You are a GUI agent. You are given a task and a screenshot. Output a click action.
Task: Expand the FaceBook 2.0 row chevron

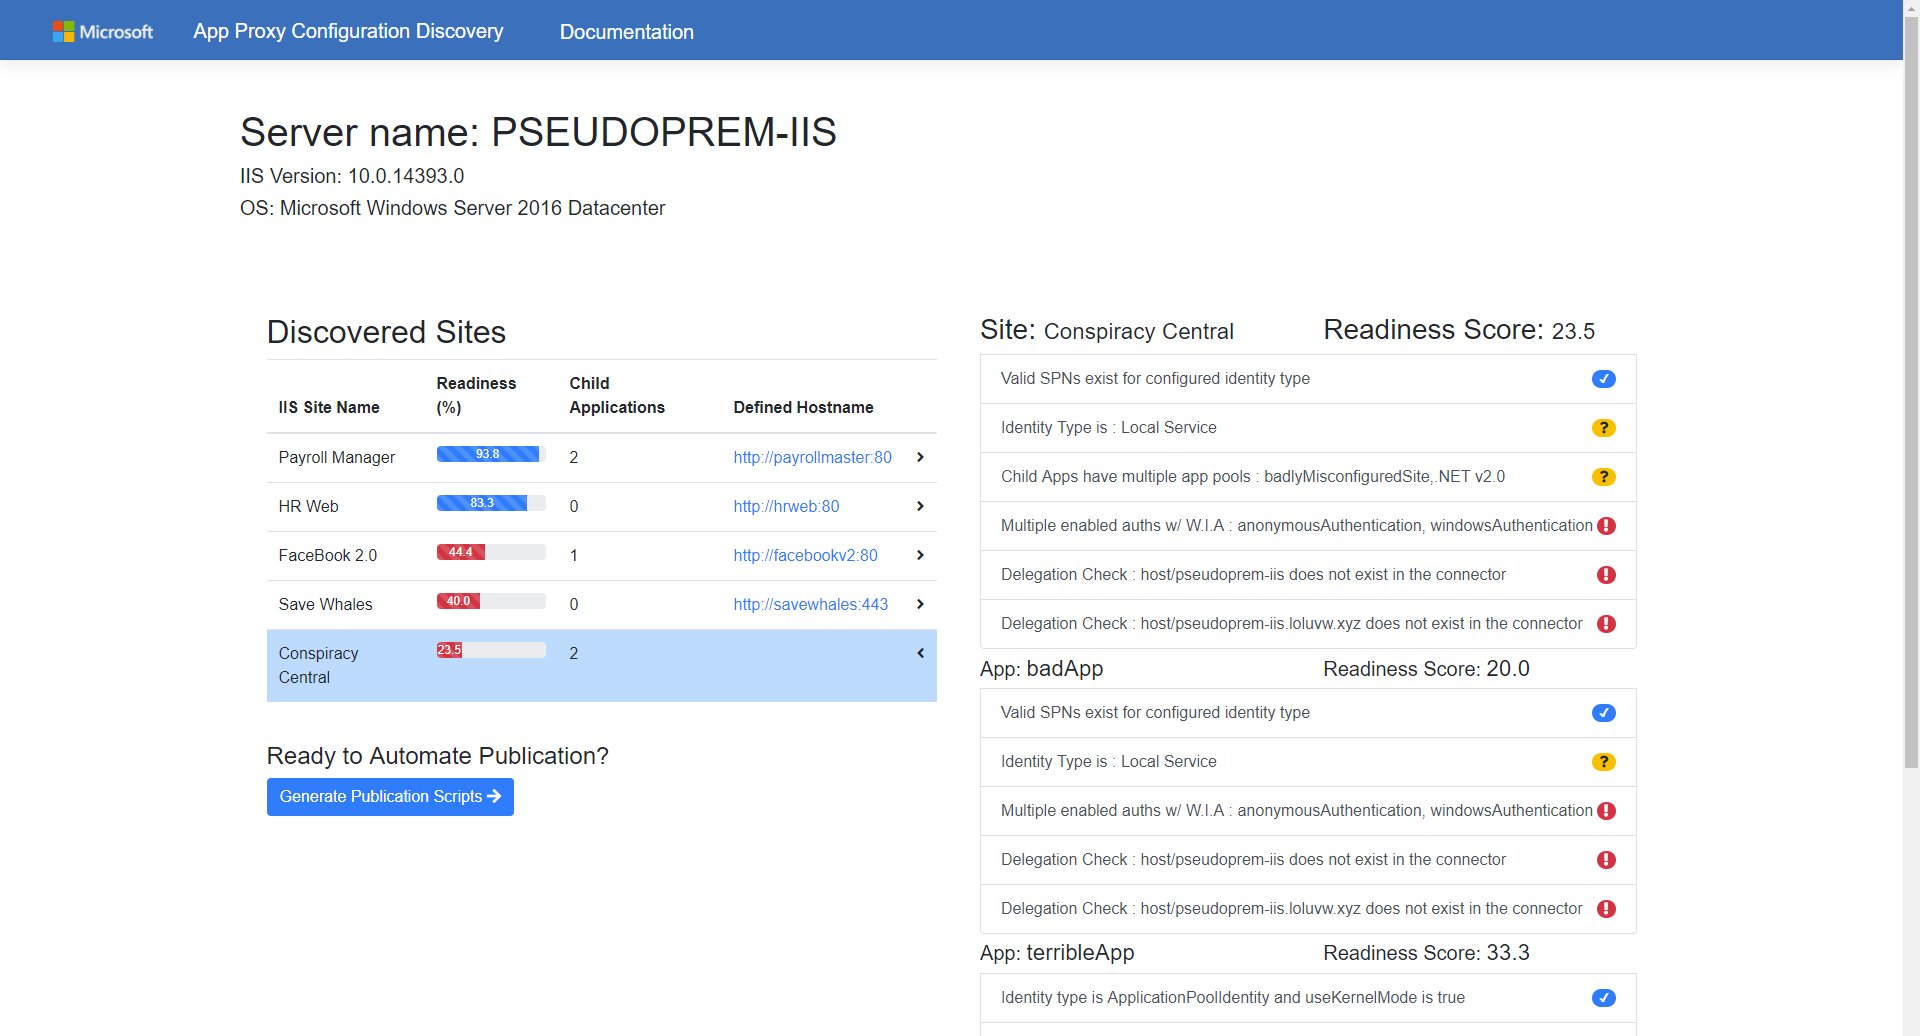pos(920,555)
